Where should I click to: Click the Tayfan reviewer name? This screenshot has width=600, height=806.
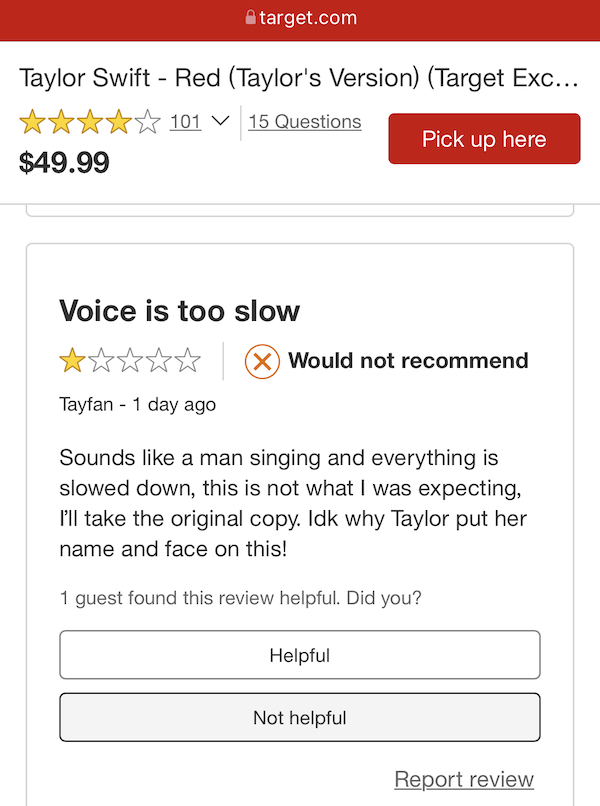(86, 405)
